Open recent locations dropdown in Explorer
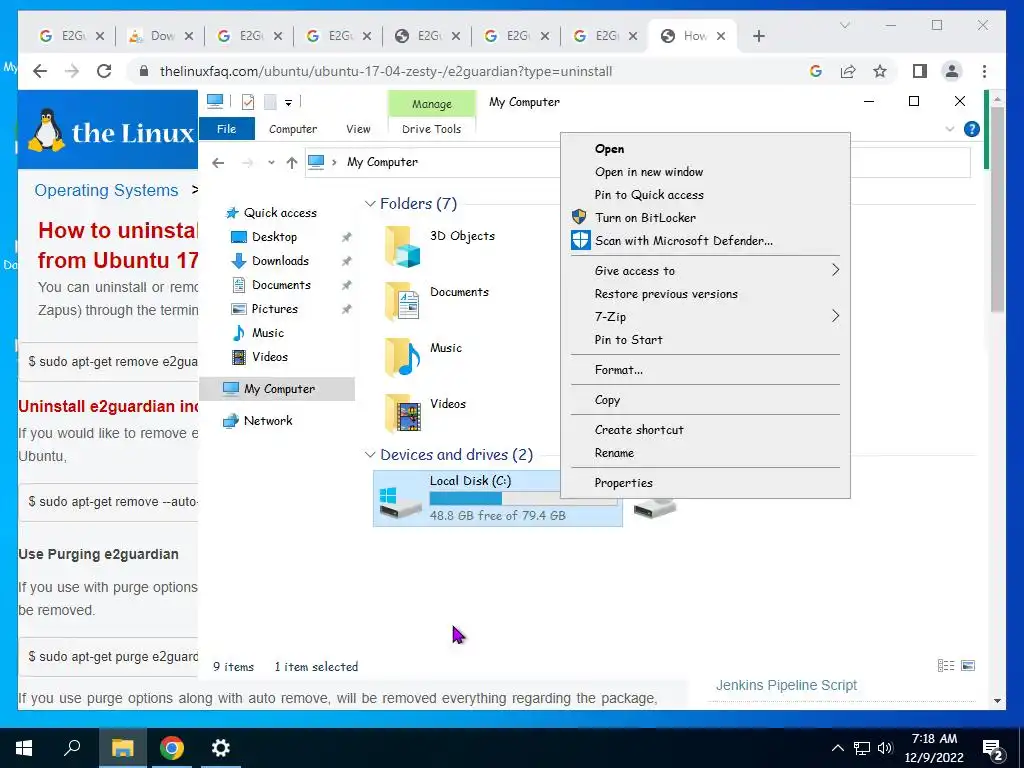 [x=271, y=163]
